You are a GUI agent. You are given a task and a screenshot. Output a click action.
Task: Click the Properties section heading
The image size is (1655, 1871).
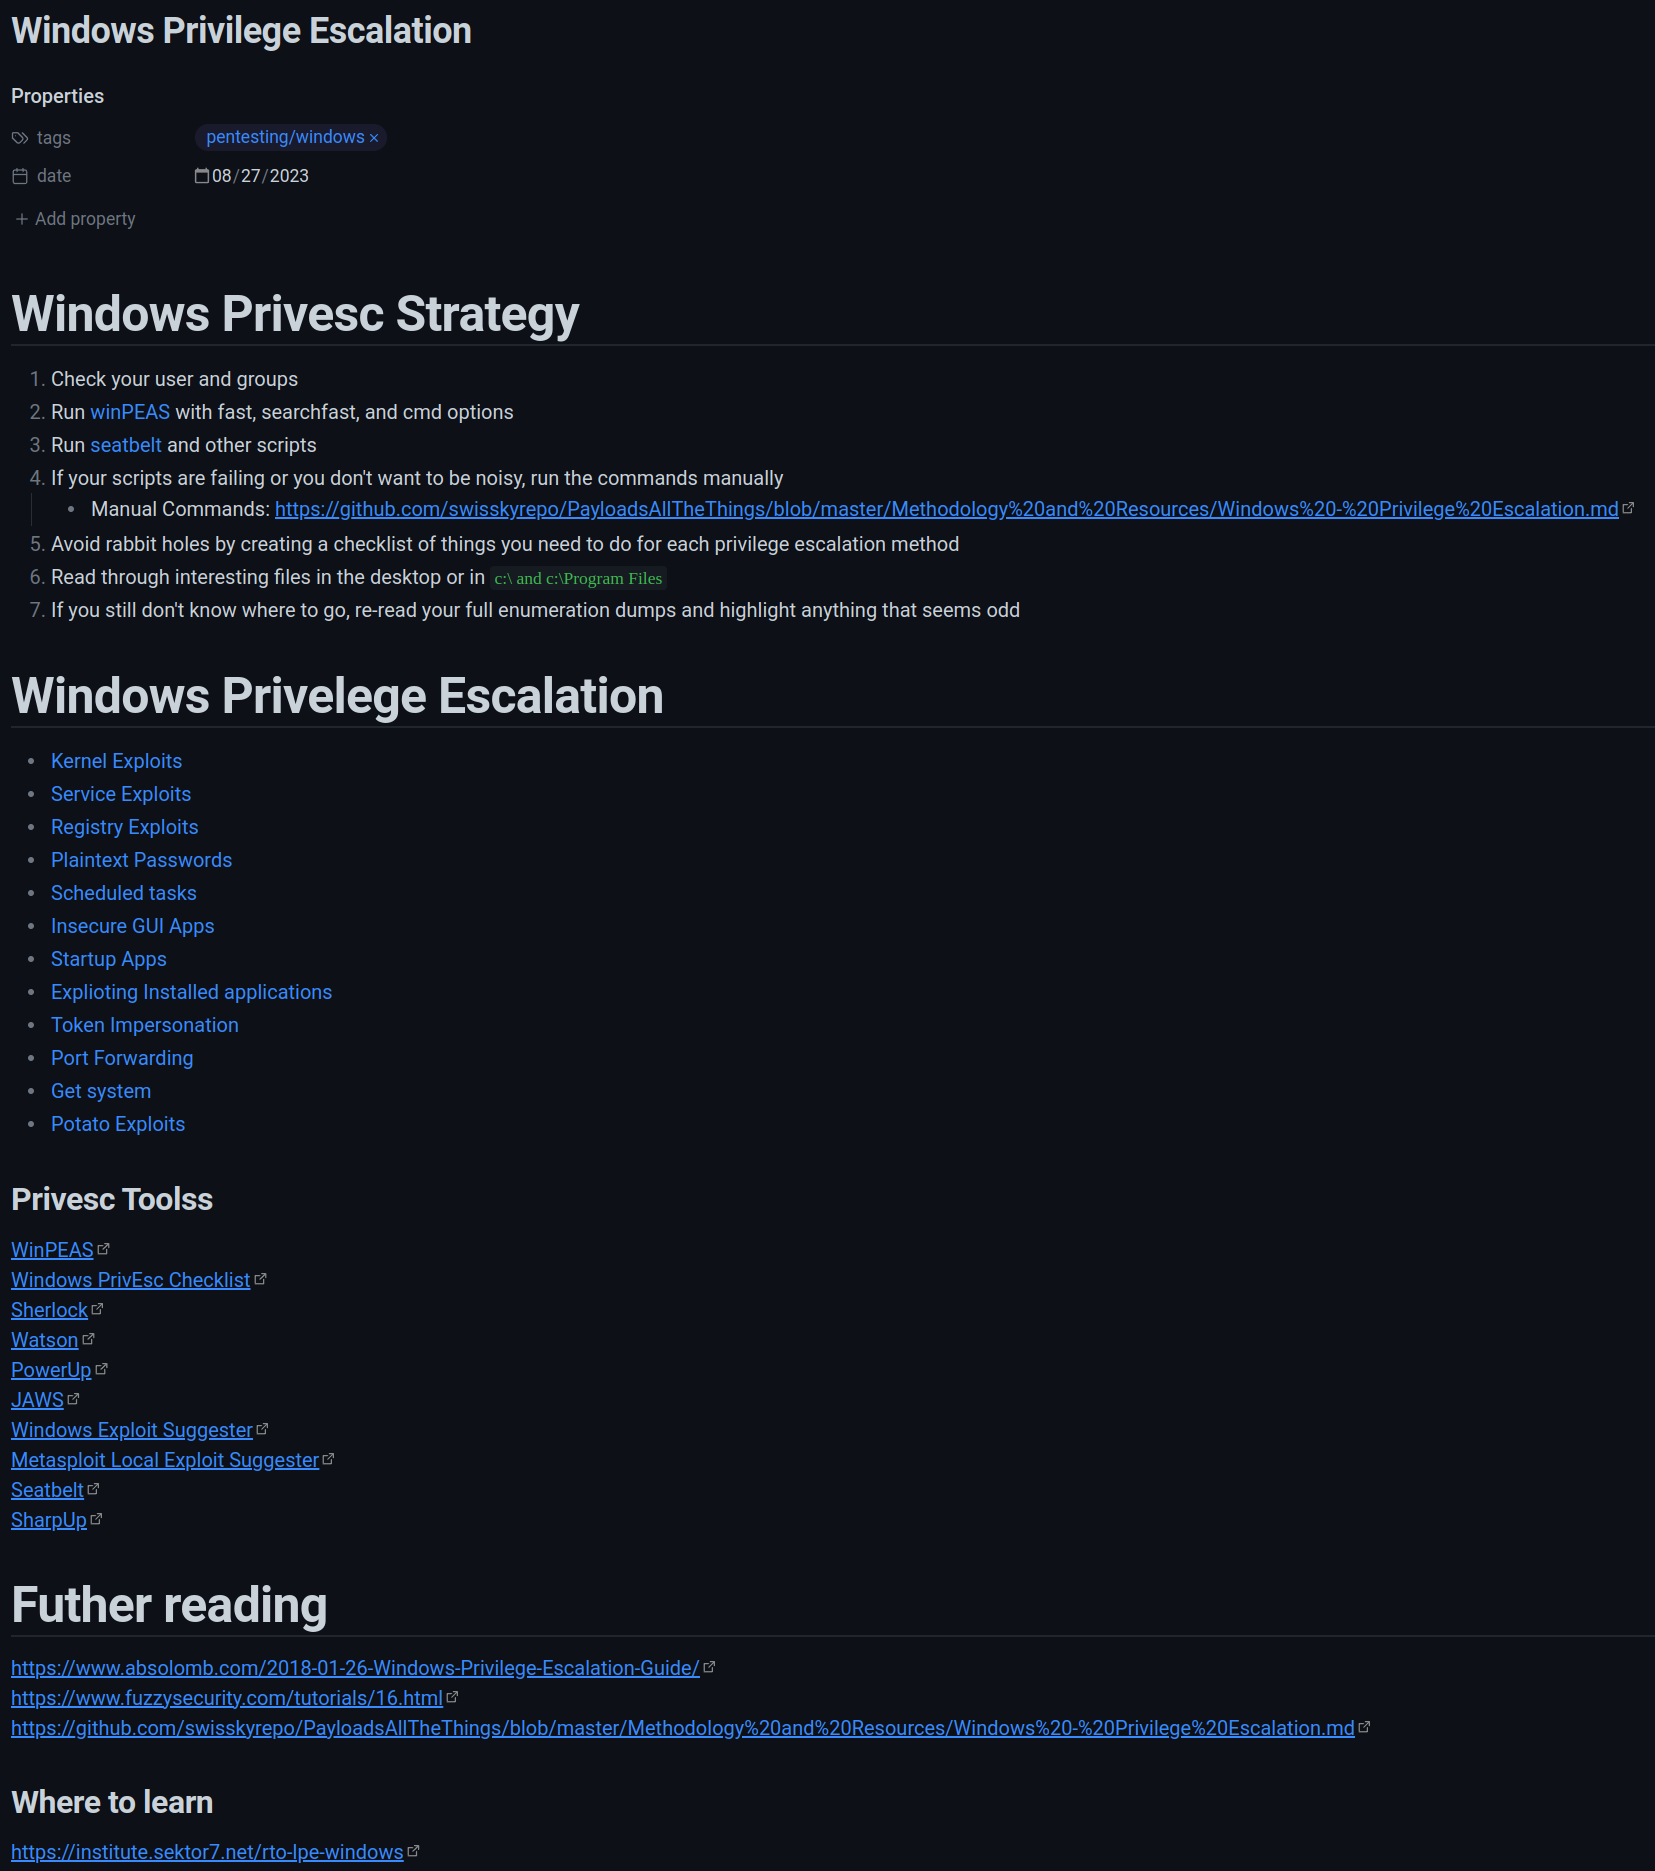(x=57, y=96)
